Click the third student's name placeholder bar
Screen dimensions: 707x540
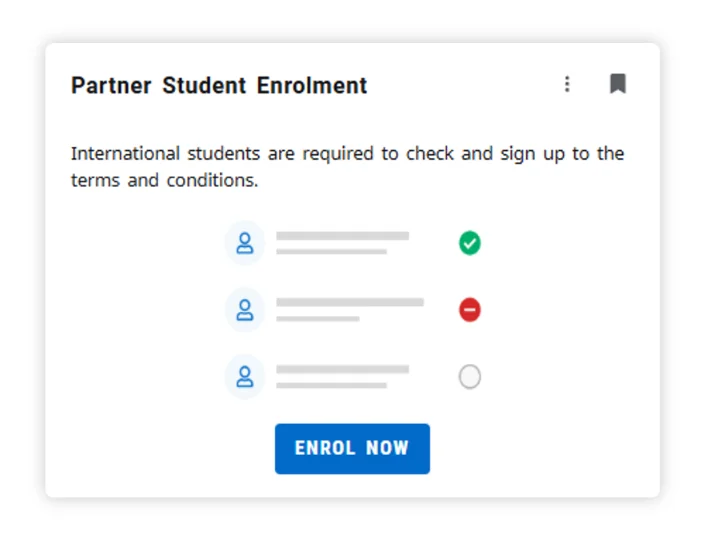coord(342,369)
